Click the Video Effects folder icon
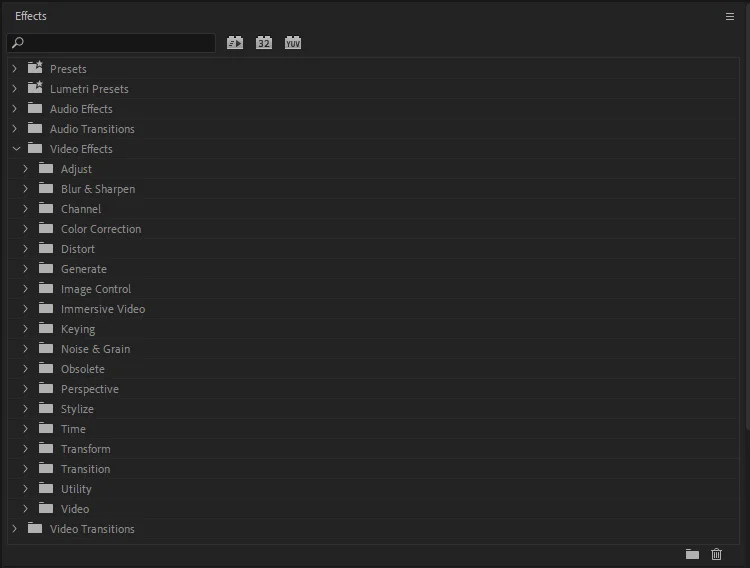Screen dimensions: 750x568 pos(35,148)
